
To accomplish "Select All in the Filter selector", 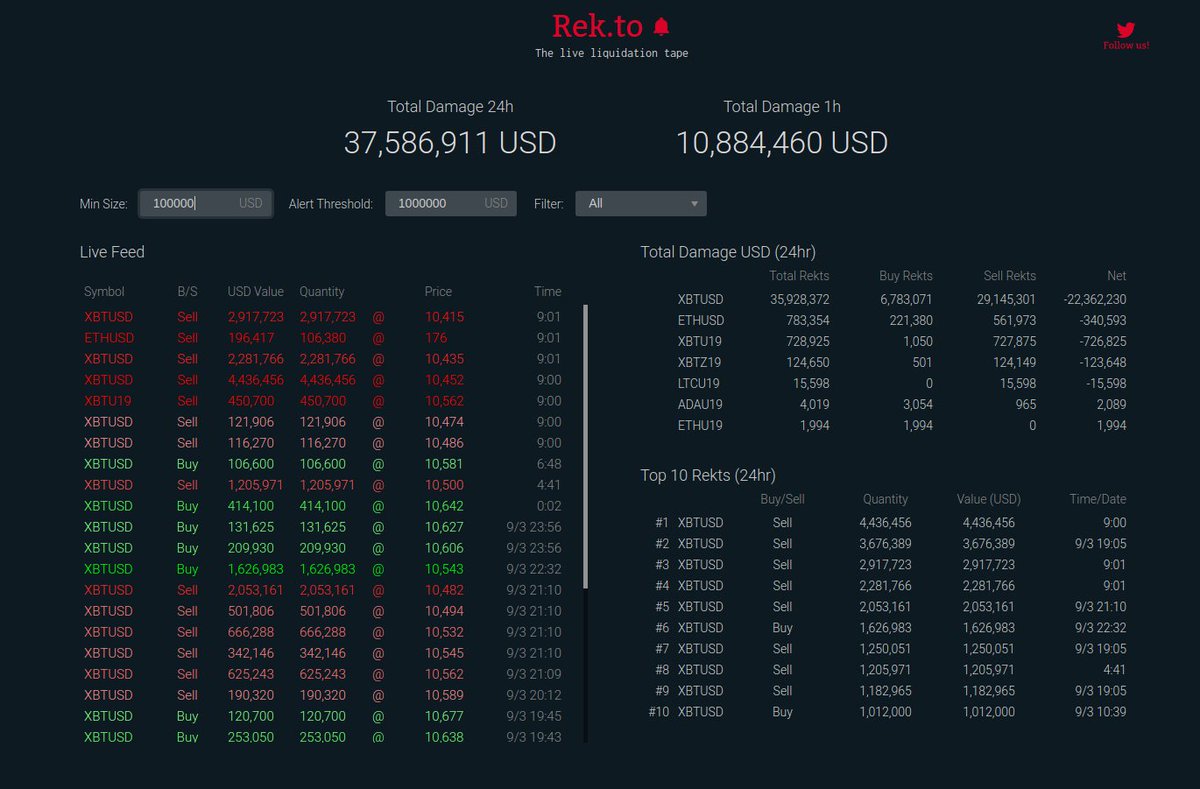I will tap(640, 203).
